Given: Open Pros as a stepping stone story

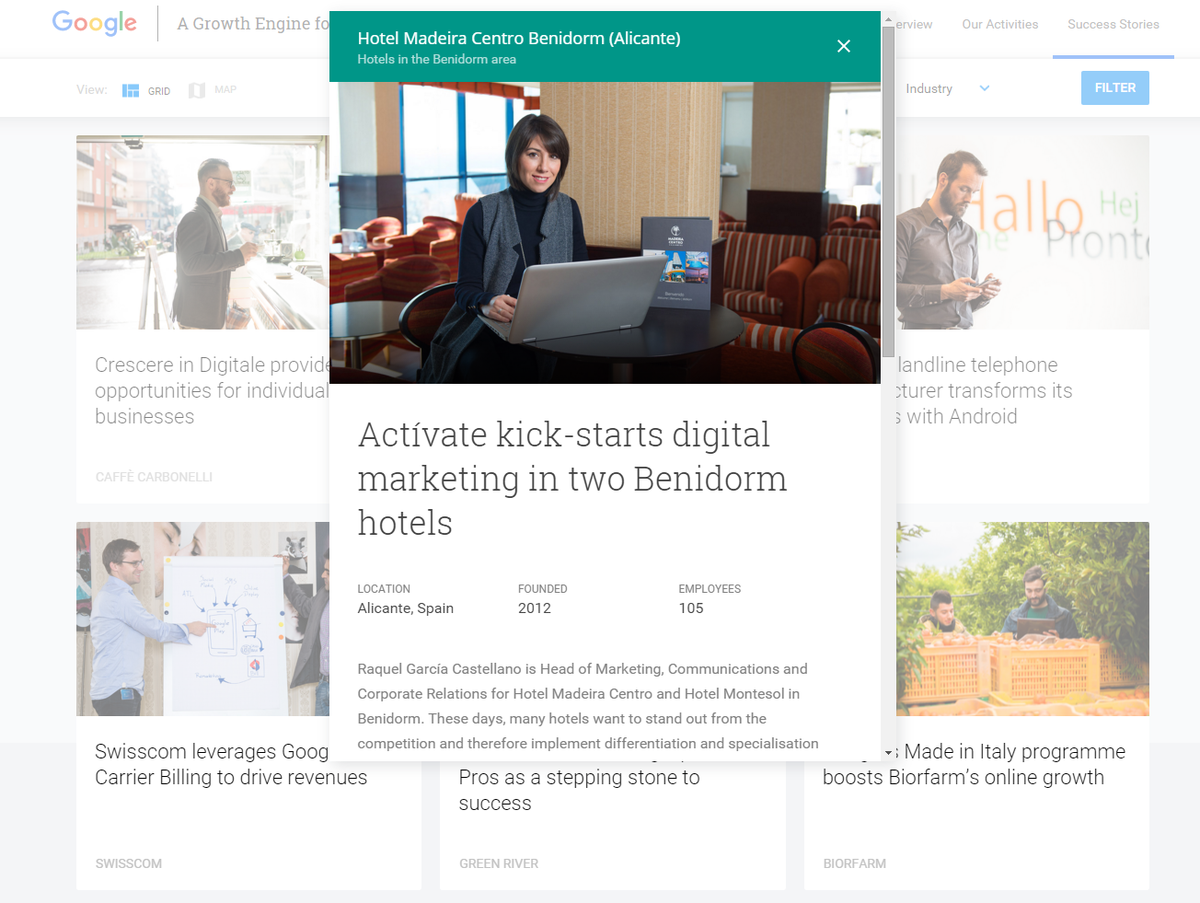Looking at the screenshot, I should click(579, 790).
